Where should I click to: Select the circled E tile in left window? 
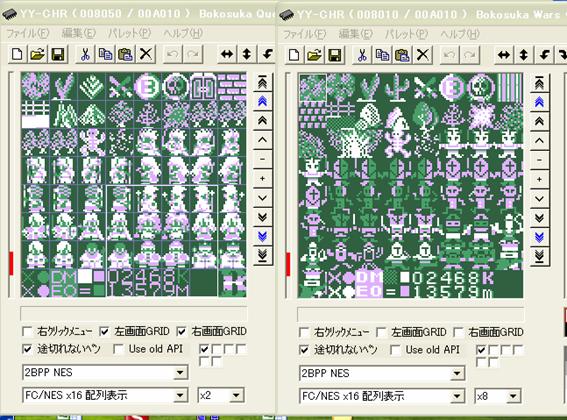point(148,87)
